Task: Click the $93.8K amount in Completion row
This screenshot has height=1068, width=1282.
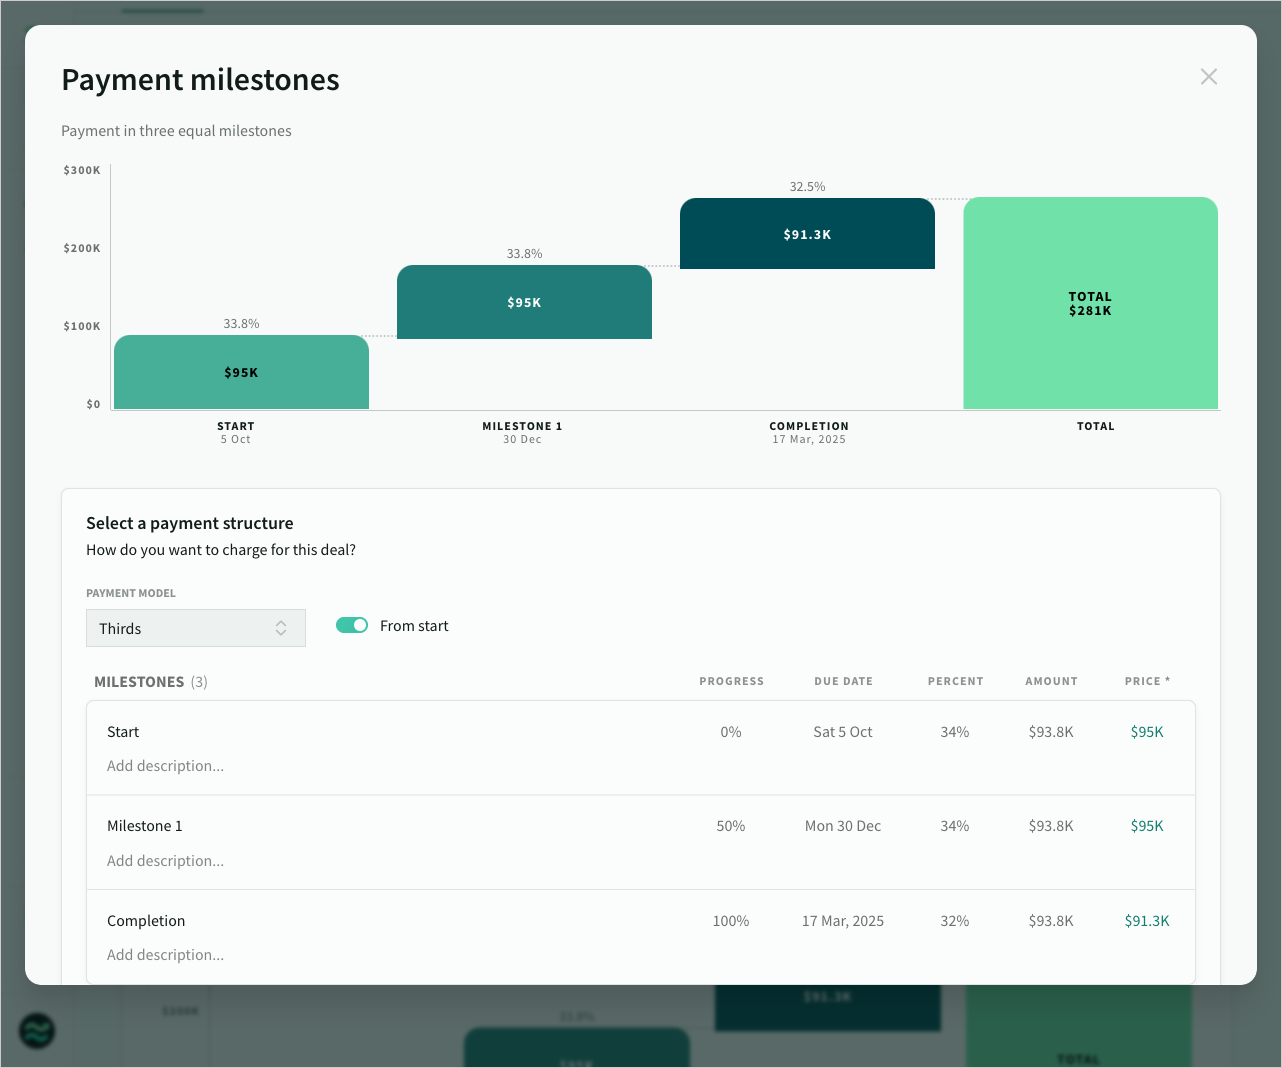Action: (1051, 921)
